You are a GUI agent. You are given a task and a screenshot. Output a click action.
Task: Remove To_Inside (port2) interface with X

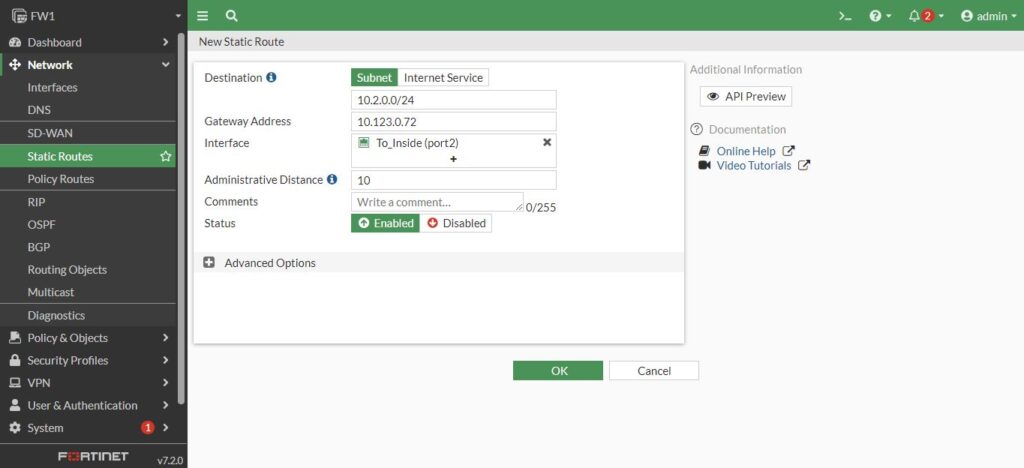pyautogui.click(x=547, y=143)
